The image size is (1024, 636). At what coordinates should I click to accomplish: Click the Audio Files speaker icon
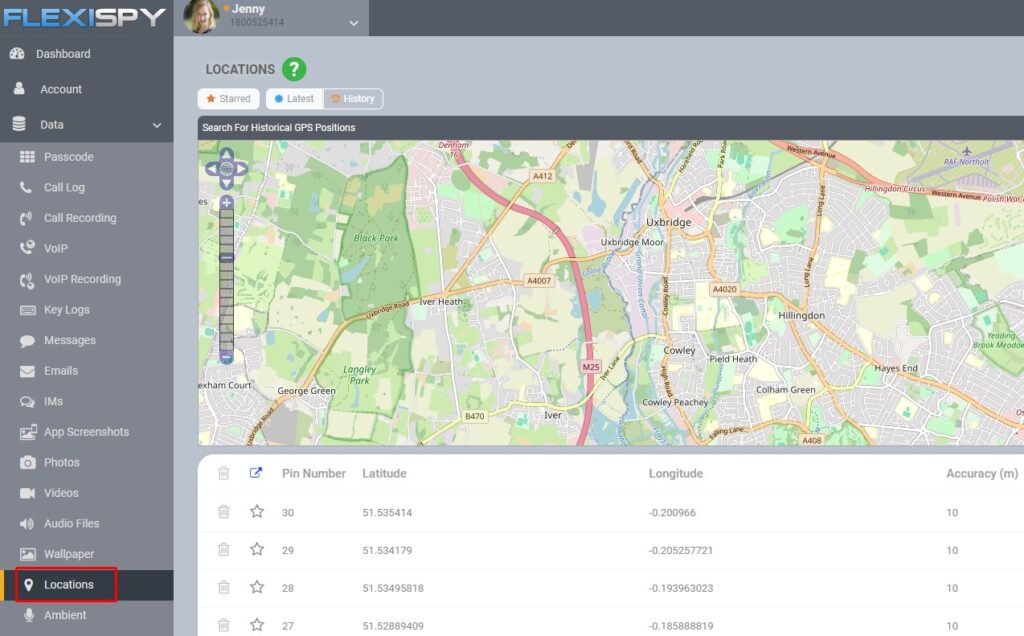(27, 524)
